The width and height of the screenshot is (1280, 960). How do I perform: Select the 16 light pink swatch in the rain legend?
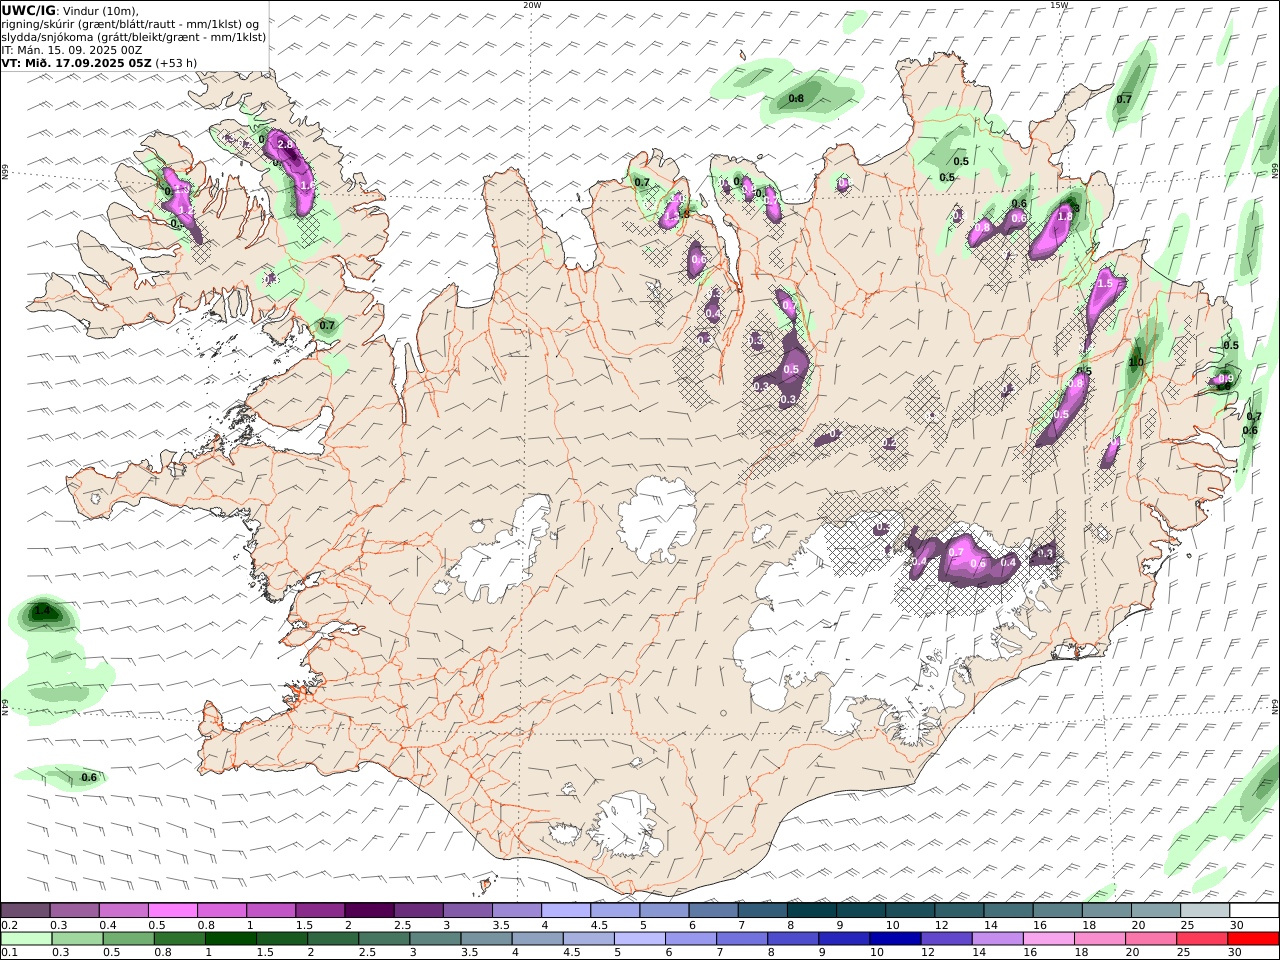click(x=1048, y=939)
